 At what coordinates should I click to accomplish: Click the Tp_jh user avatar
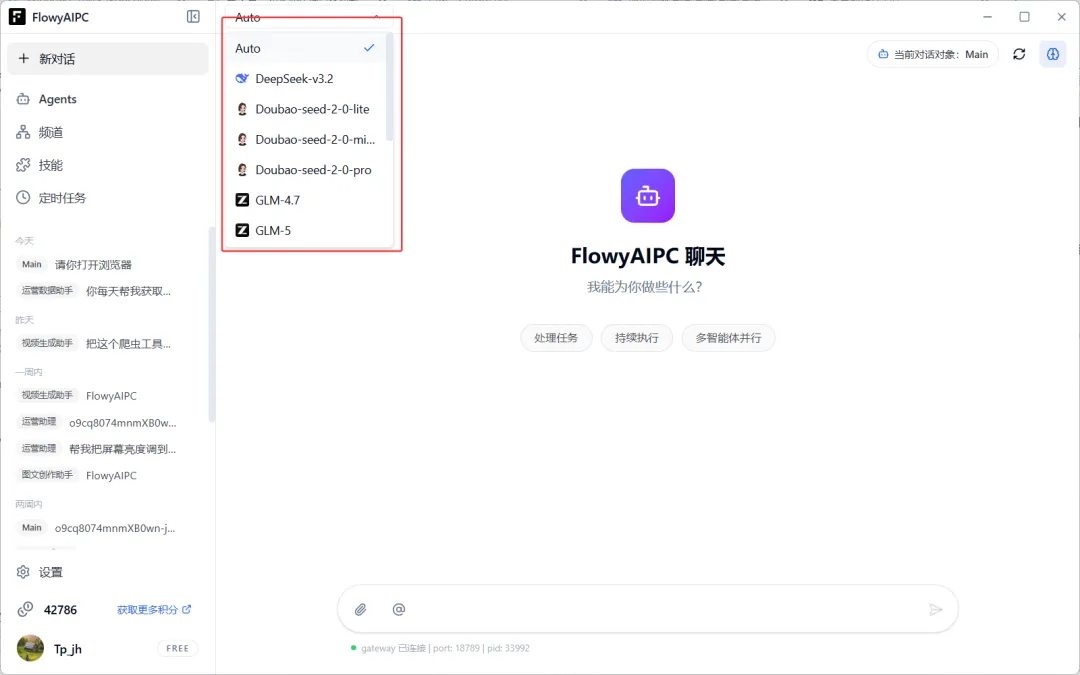click(x=30, y=649)
